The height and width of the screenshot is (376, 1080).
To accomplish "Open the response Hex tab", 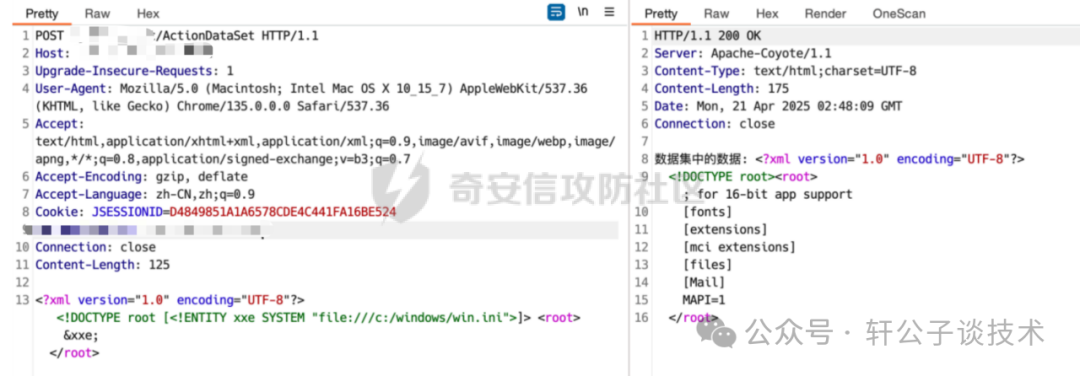I will 767,13.
